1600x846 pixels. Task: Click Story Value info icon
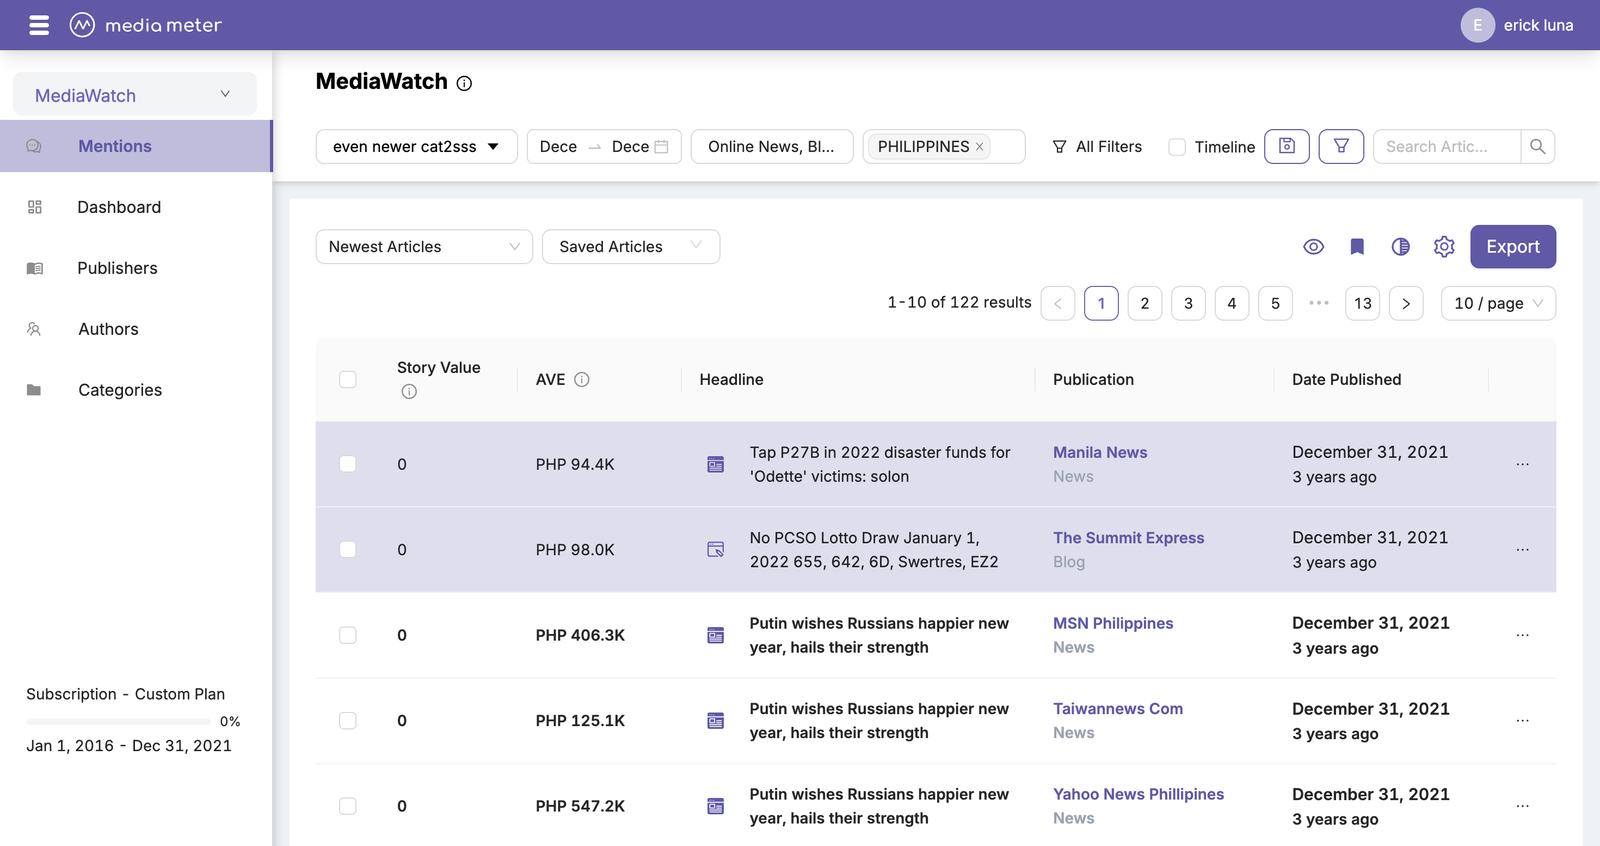(x=409, y=392)
